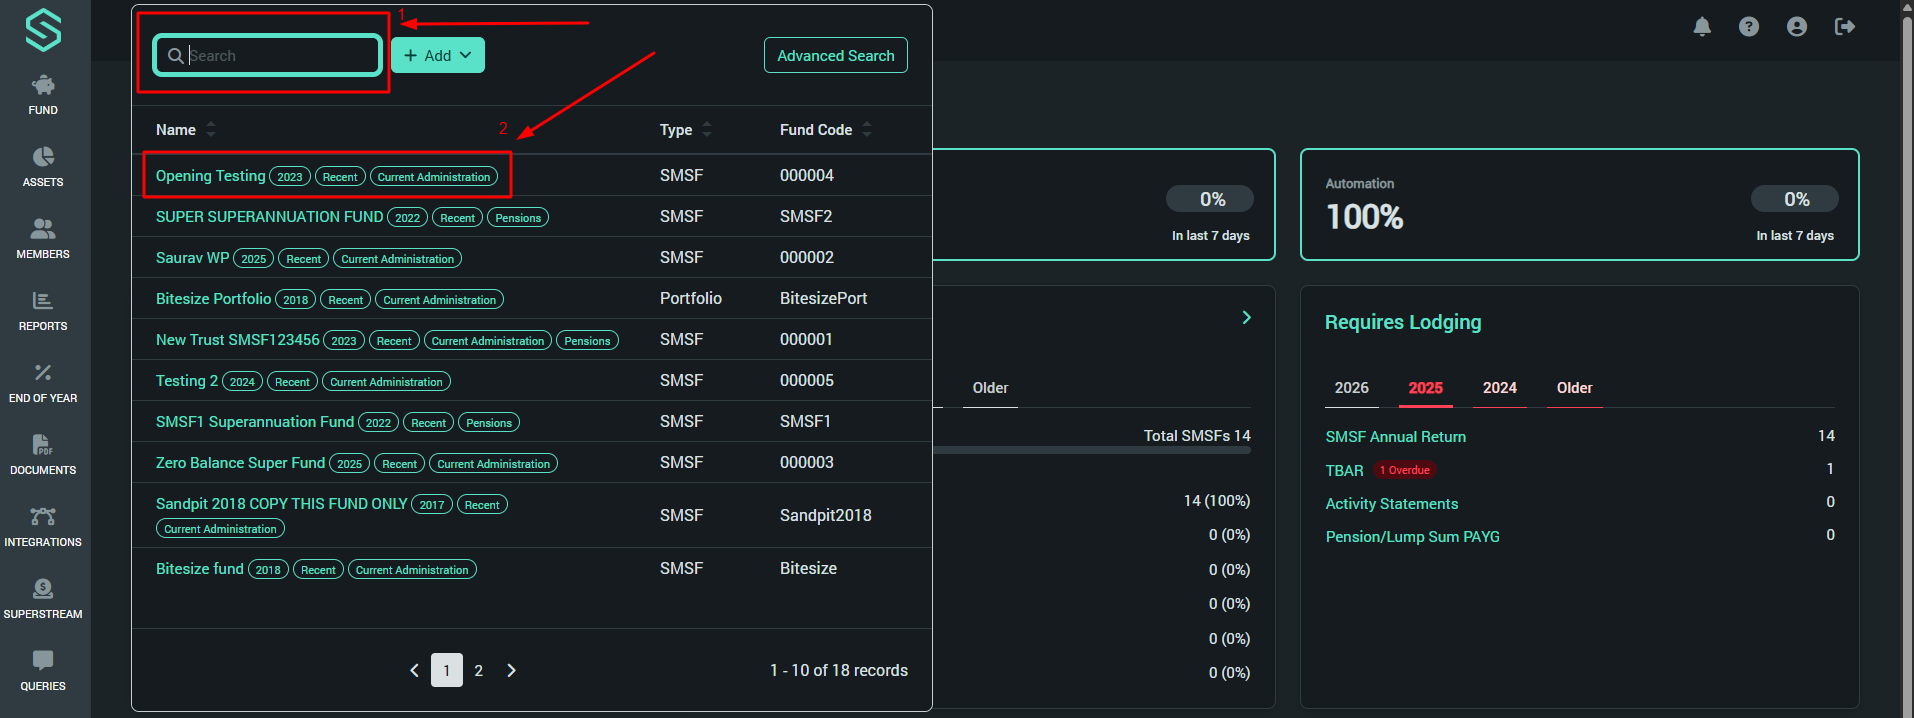
Task: Go to Members in the sidebar
Action: point(43,239)
